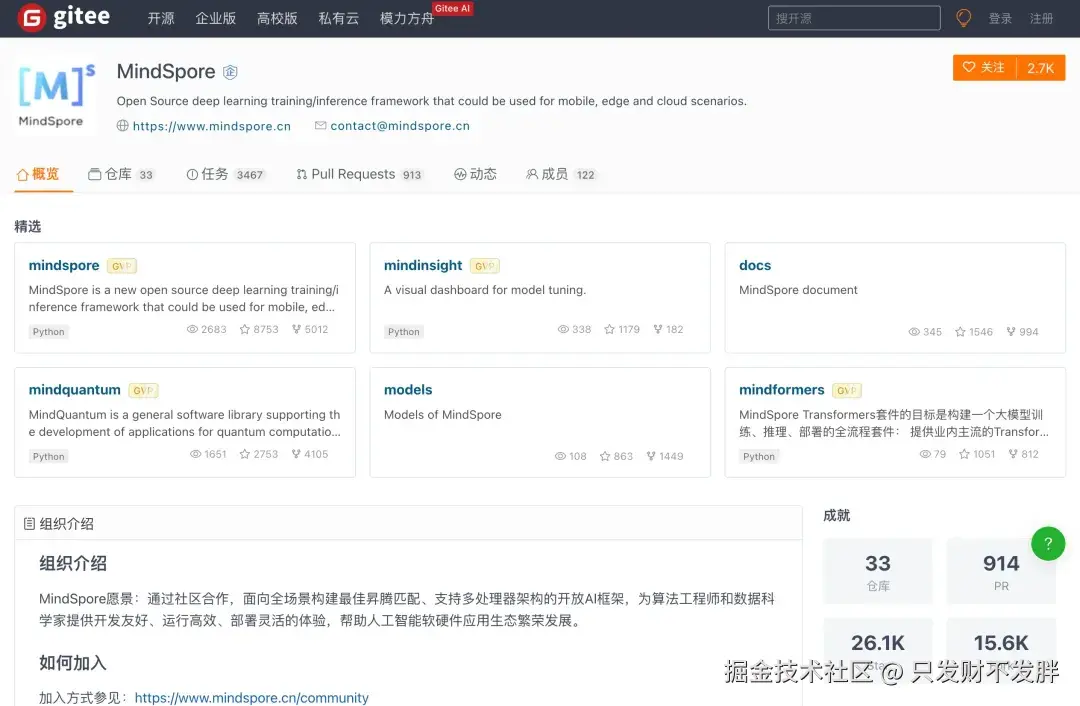
Task: Follow the community link under 如何加入
Action: click(x=251, y=697)
